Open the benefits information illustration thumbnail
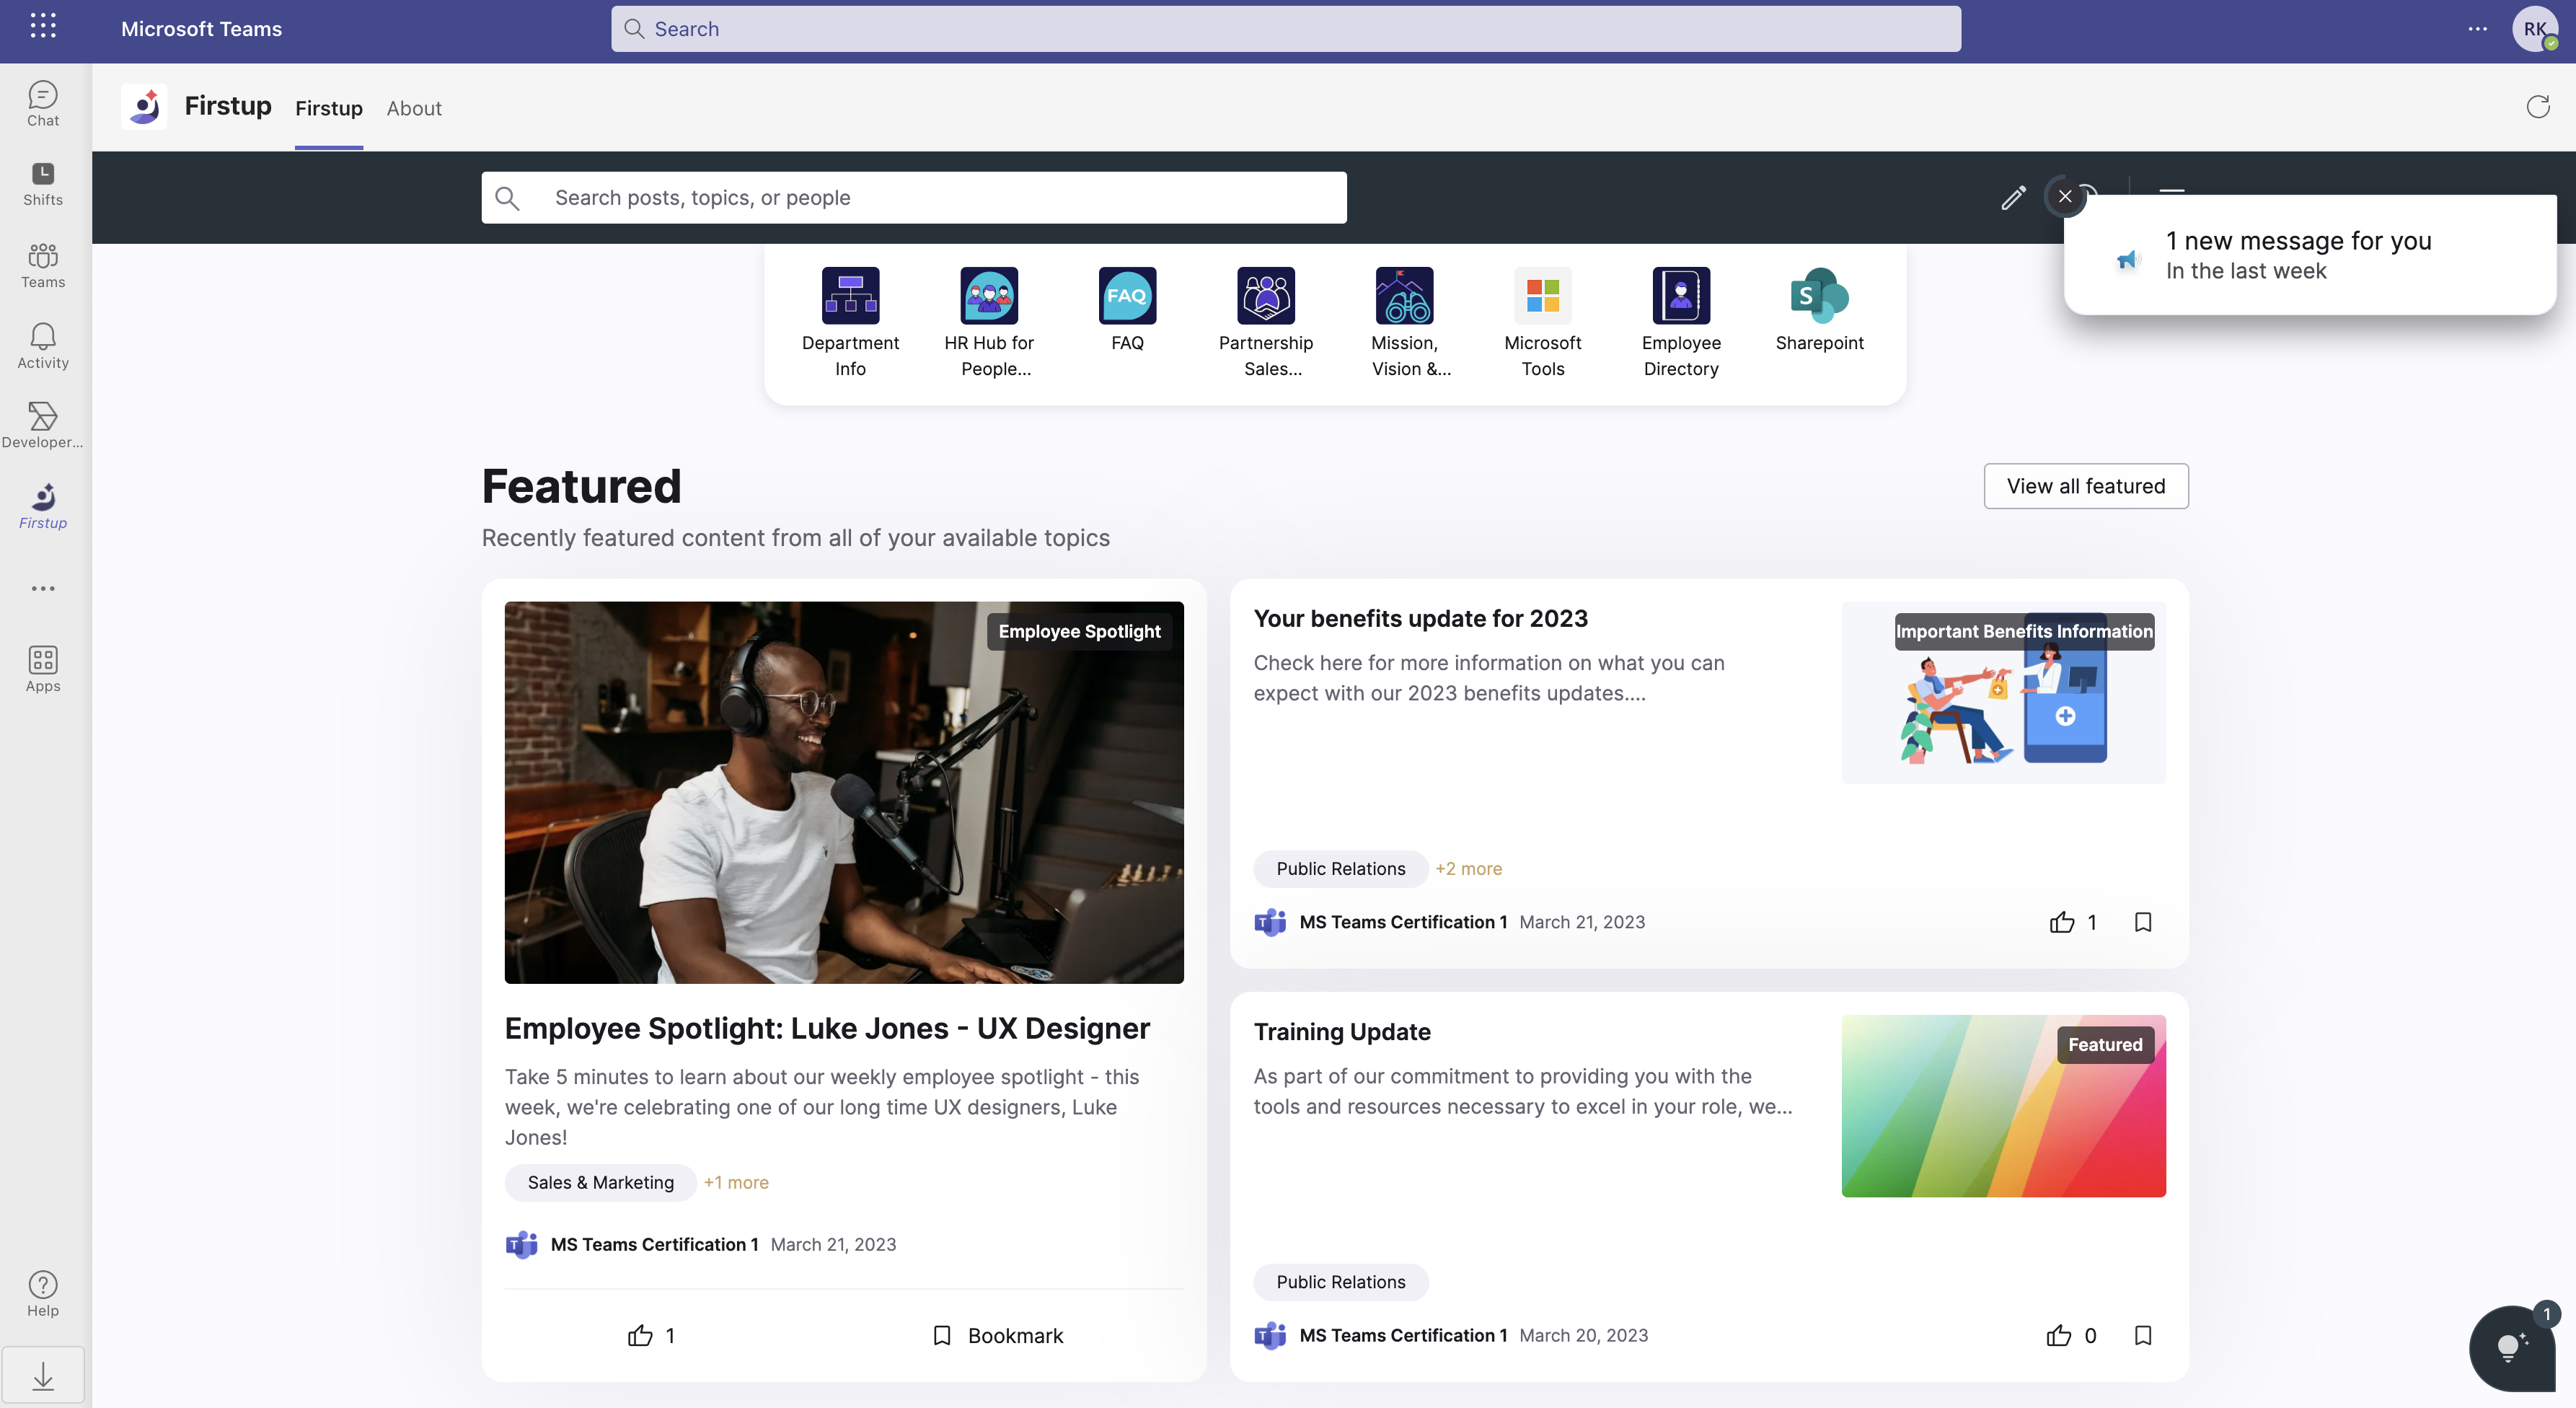The width and height of the screenshot is (2576, 1408). (x=2003, y=693)
